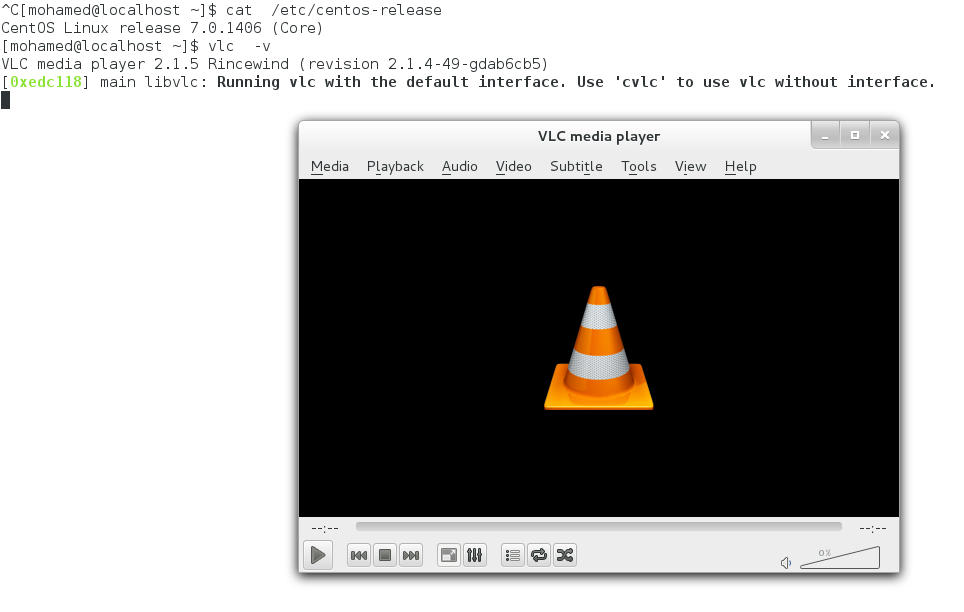The height and width of the screenshot is (612, 964).
Task: Open the Tools menu
Action: pos(639,167)
